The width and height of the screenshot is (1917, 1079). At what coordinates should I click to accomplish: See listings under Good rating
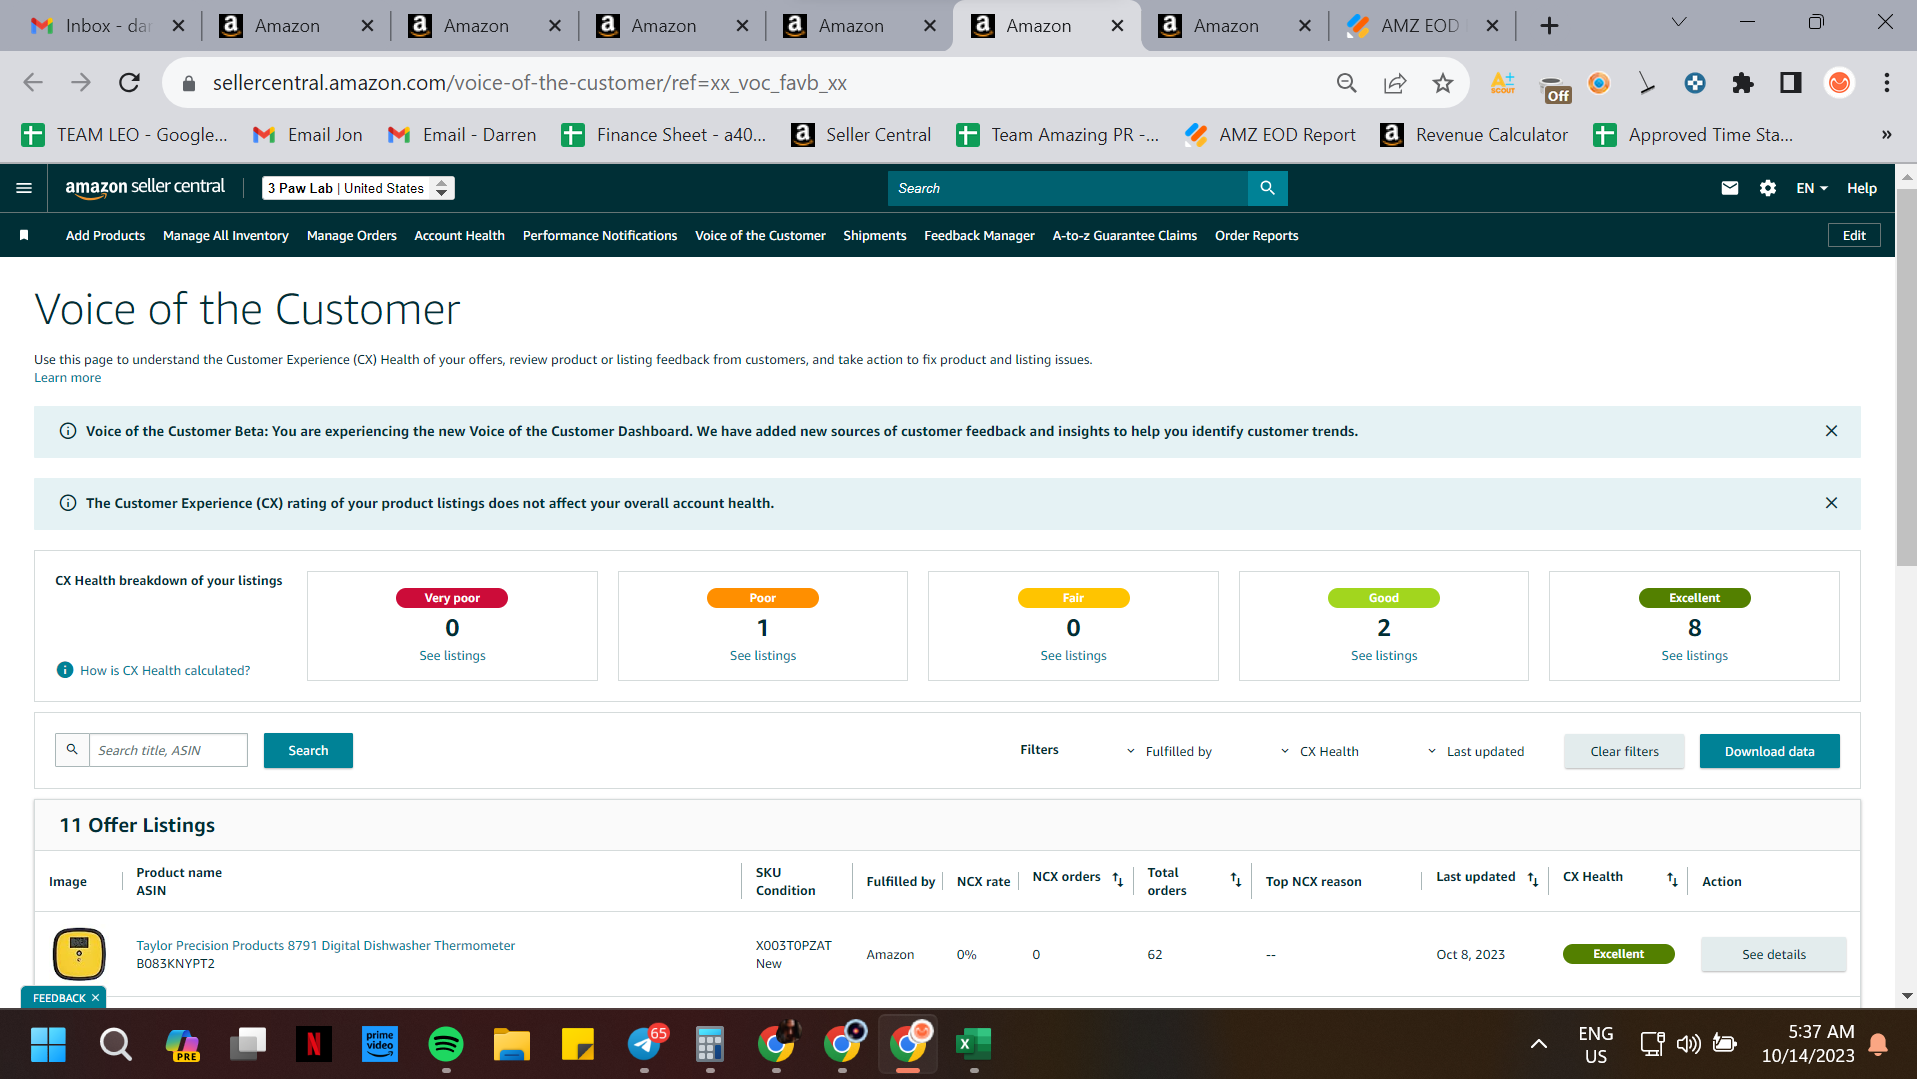[x=1383, y=655]
